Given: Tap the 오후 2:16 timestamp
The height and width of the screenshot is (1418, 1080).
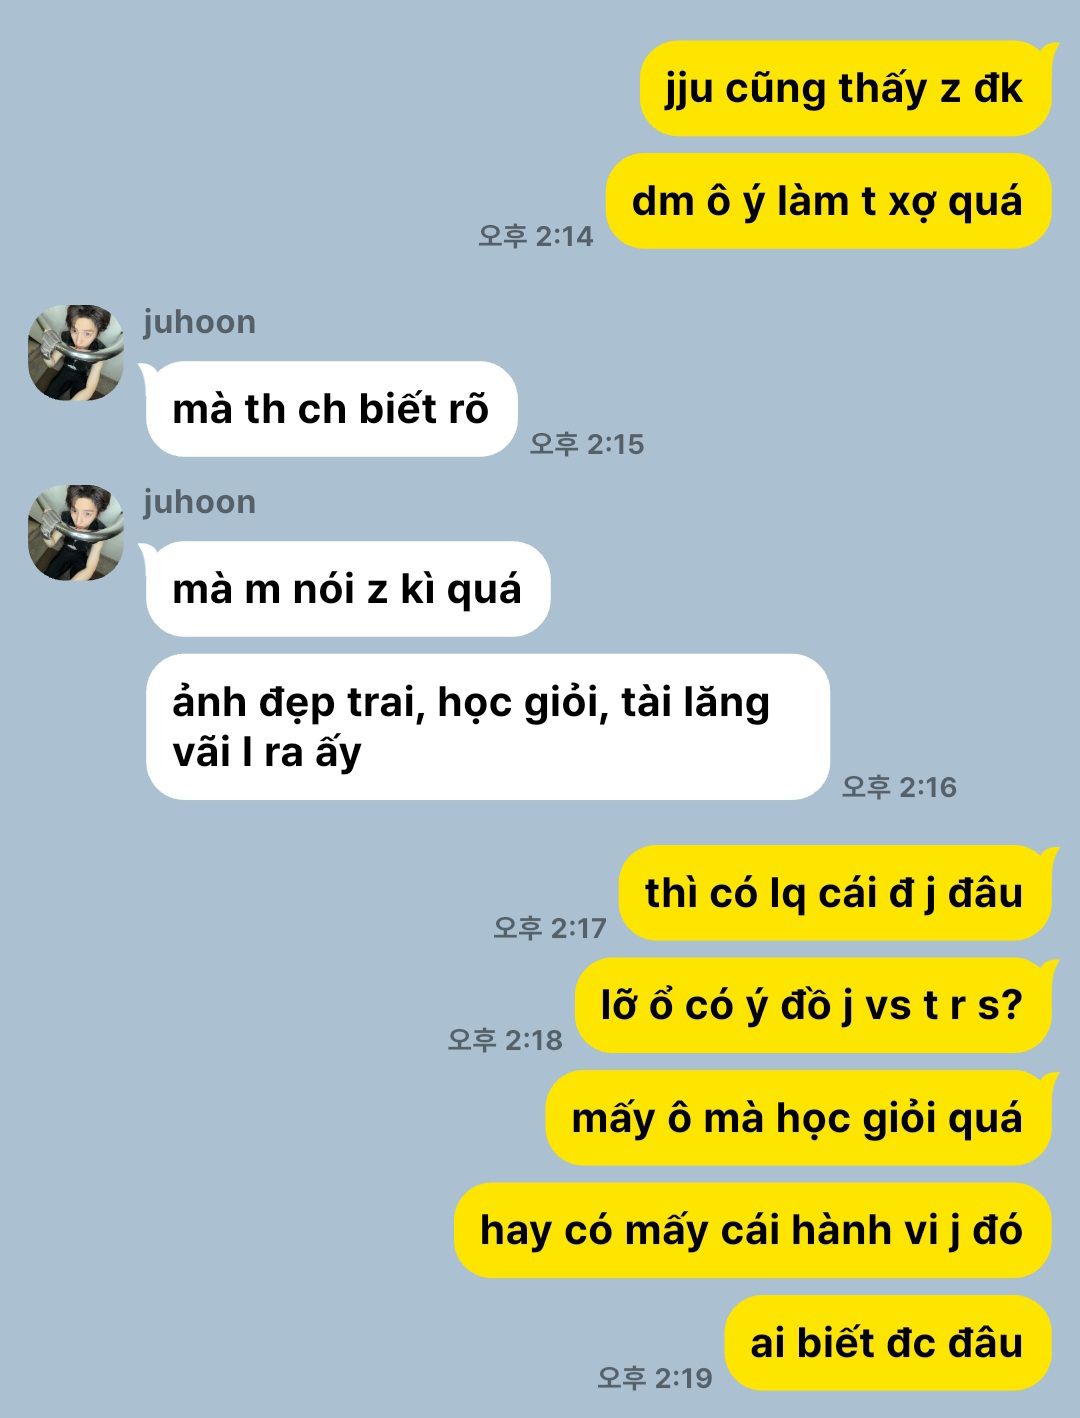Looking at the screenshot, I should click(x=899, y=787).
